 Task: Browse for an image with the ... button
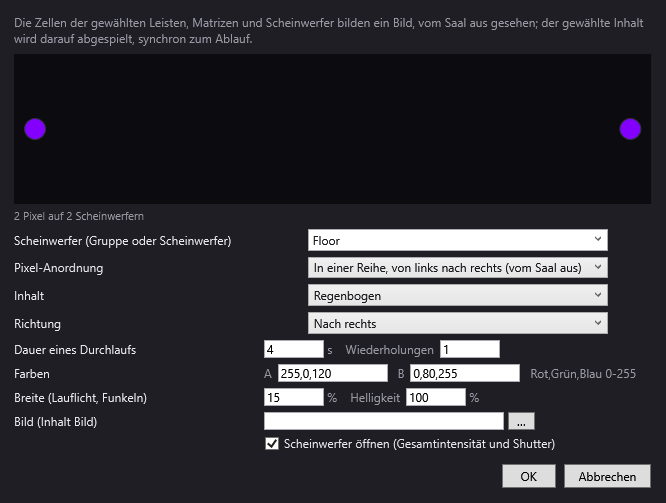tap(521, 421)
